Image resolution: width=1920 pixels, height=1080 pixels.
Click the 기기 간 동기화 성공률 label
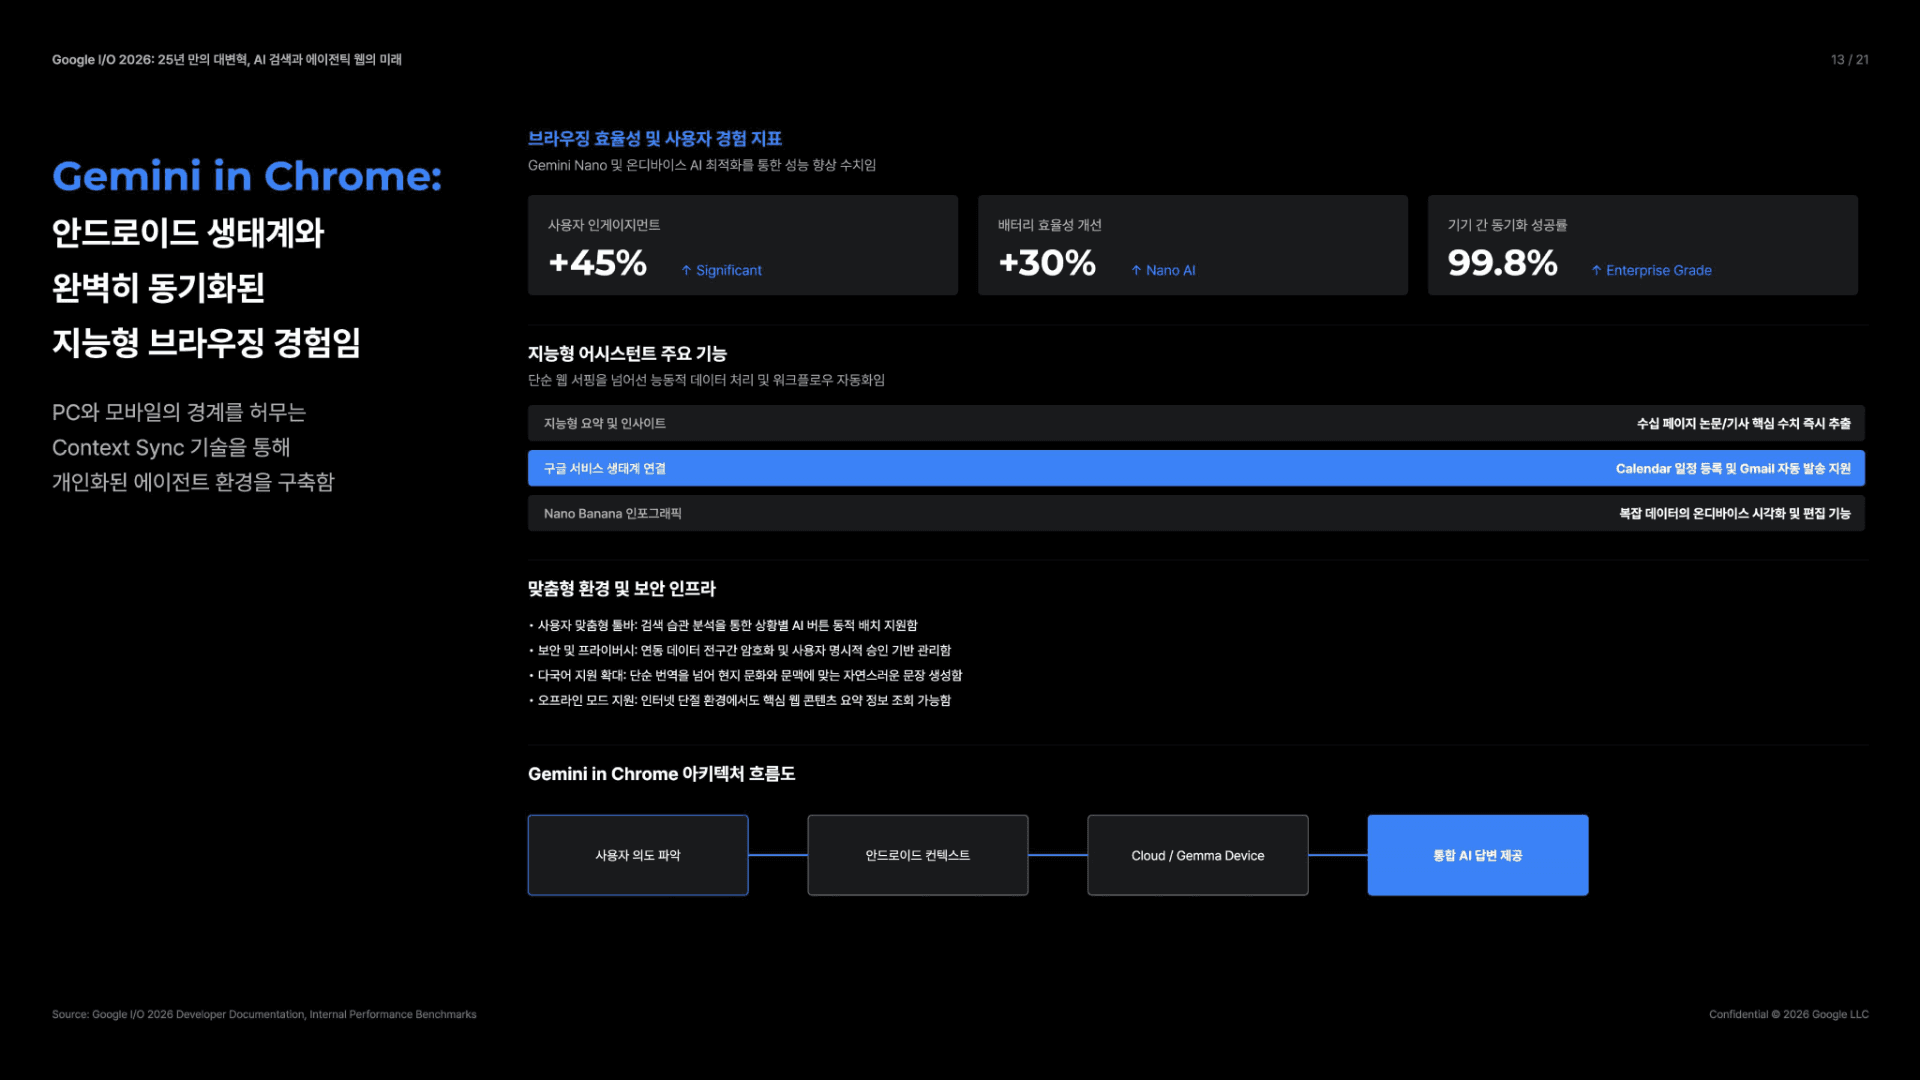[x=1507, y=225]
